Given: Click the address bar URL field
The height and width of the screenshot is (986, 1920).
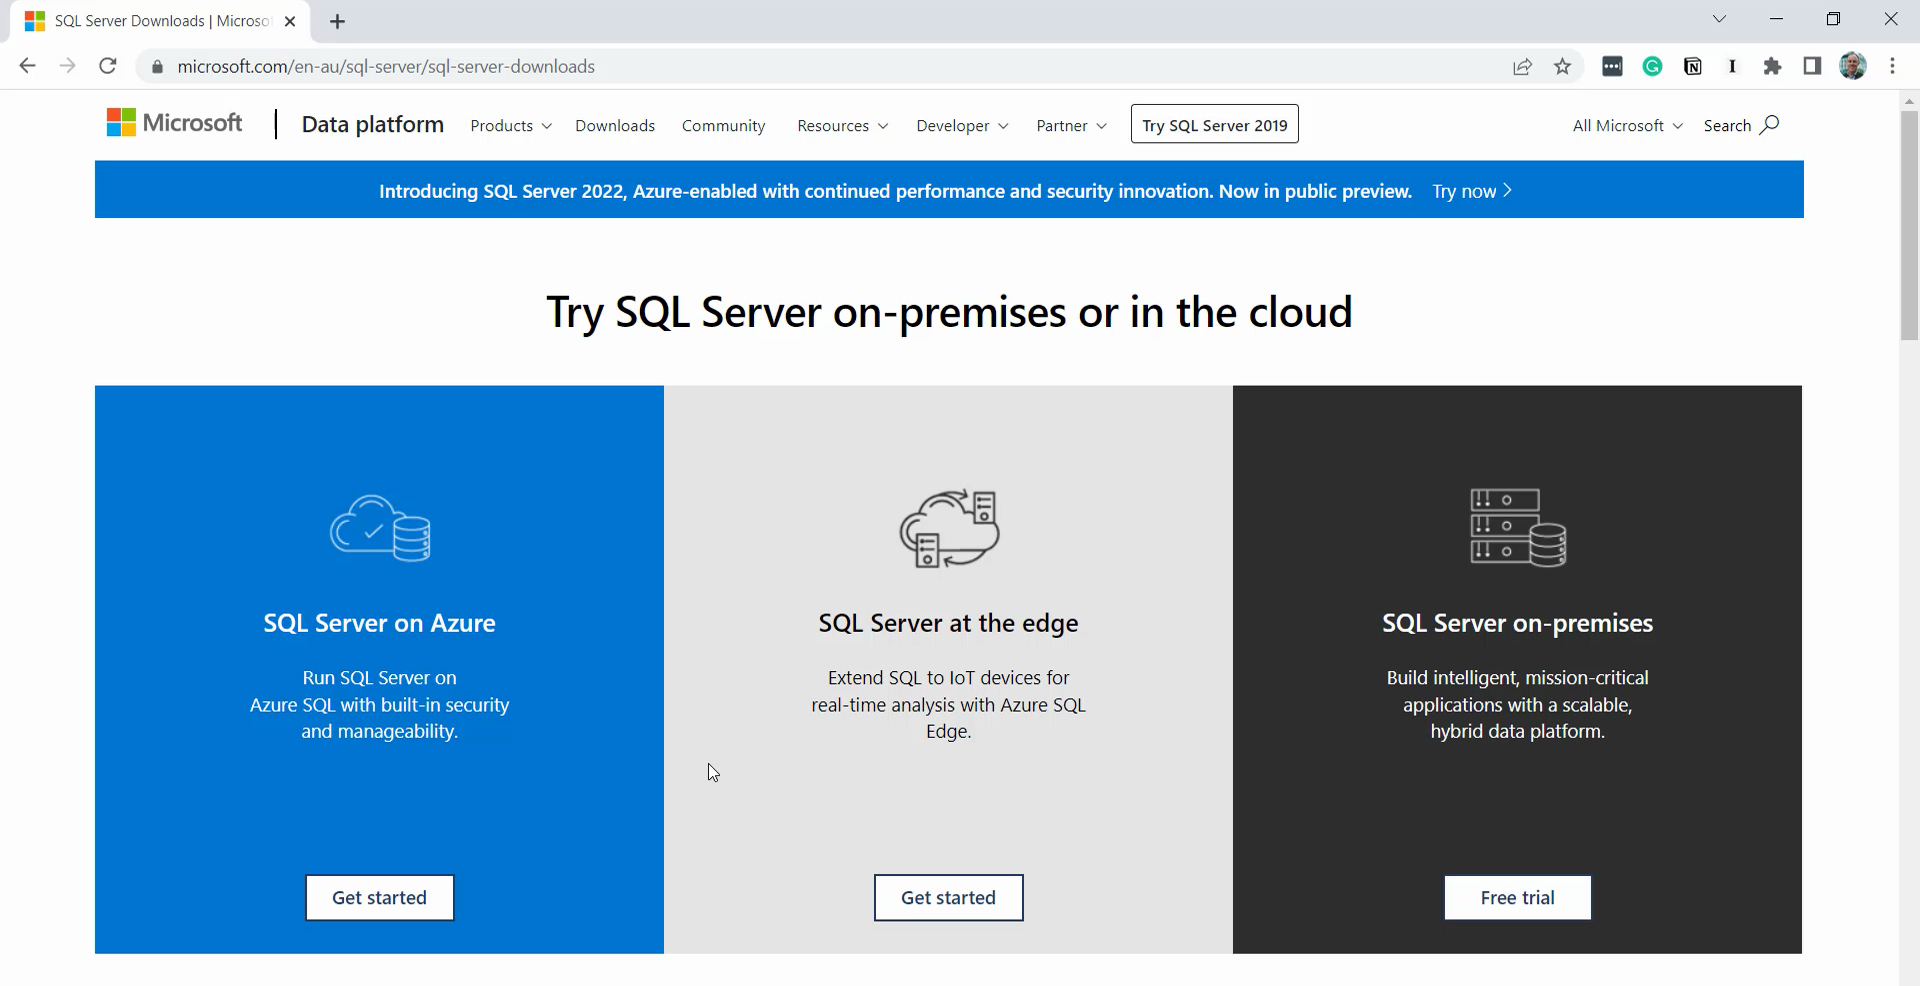Looking at the screenshot, I should [800, 67].
